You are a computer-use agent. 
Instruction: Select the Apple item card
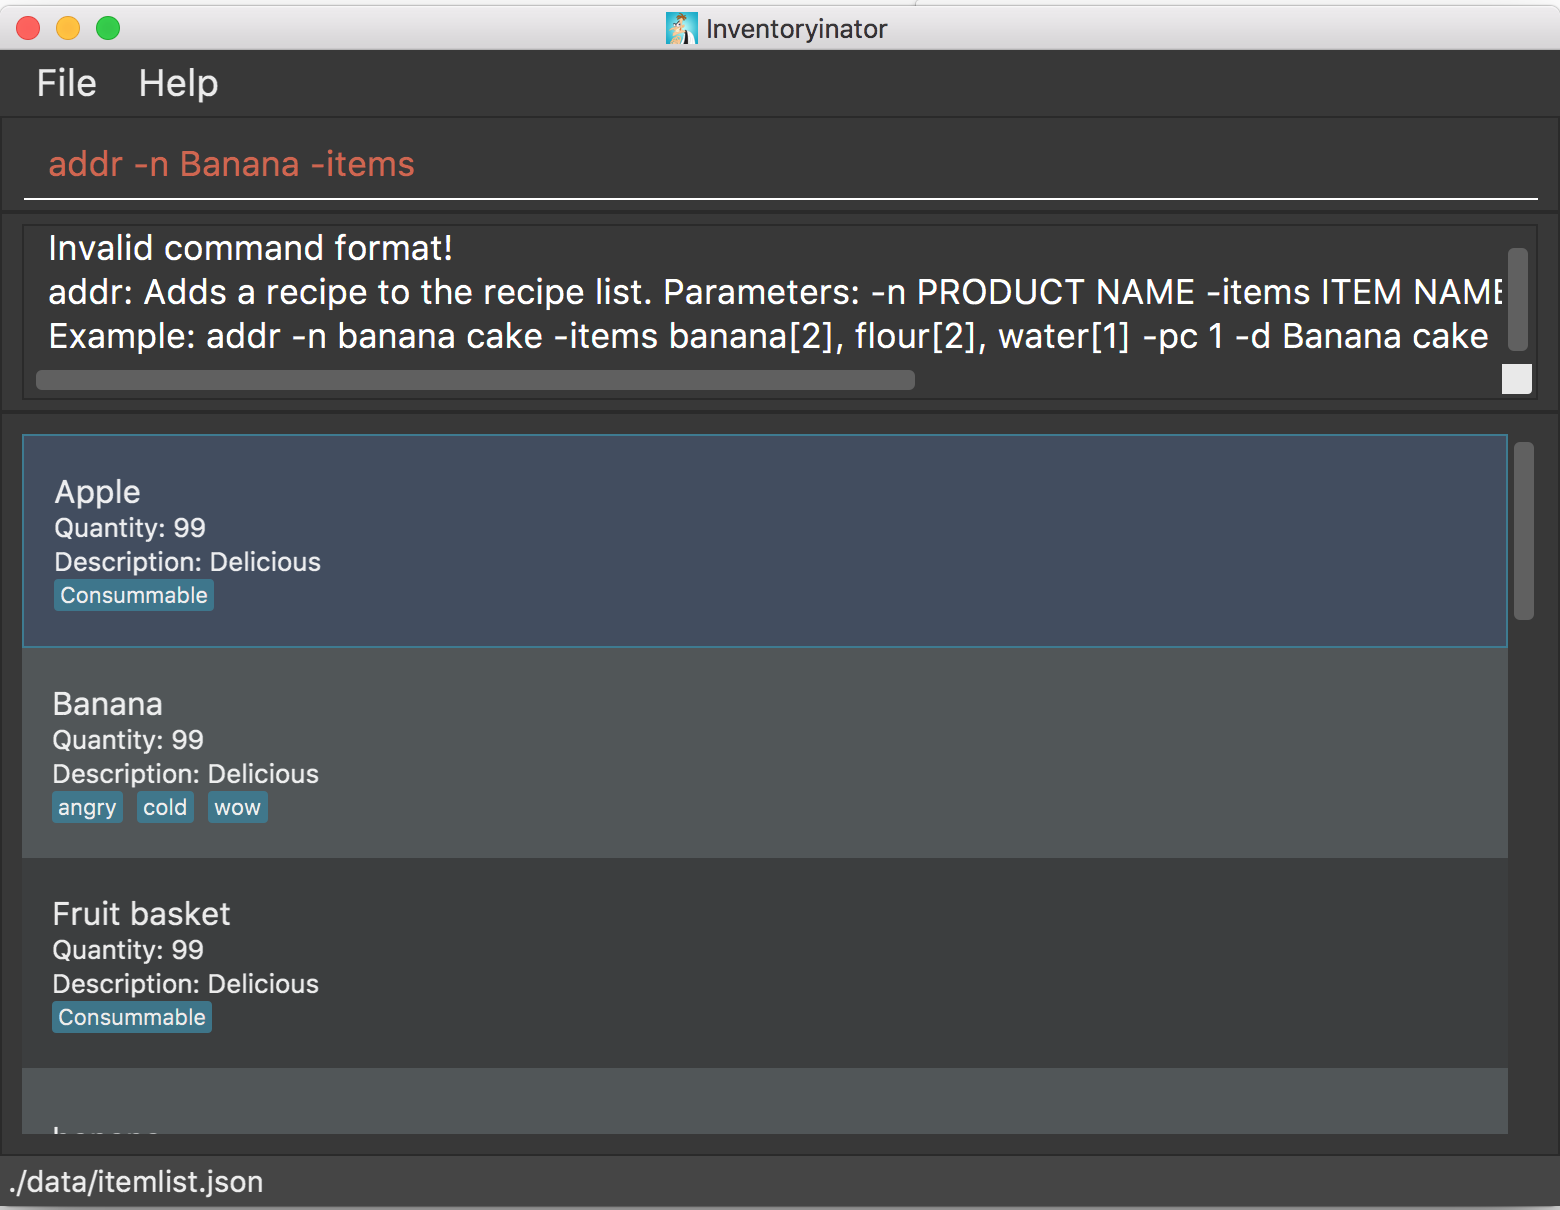(x=765, y=541)
